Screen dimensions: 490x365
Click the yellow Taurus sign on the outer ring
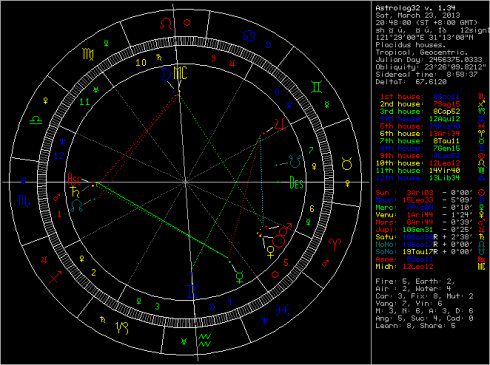347,164
